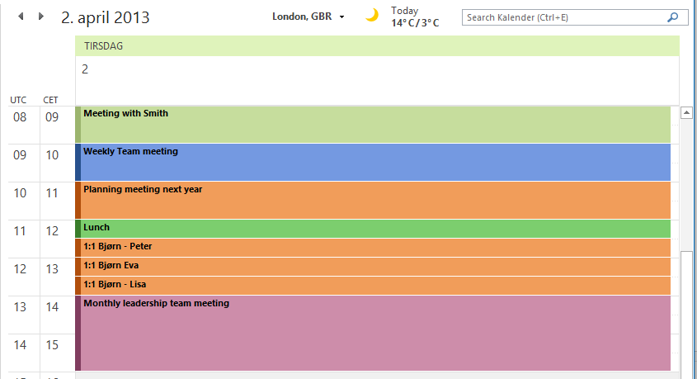Viewport: 697px width, 379px height.
Task: Go to previous day with back arrow
Action: point(20,16)
